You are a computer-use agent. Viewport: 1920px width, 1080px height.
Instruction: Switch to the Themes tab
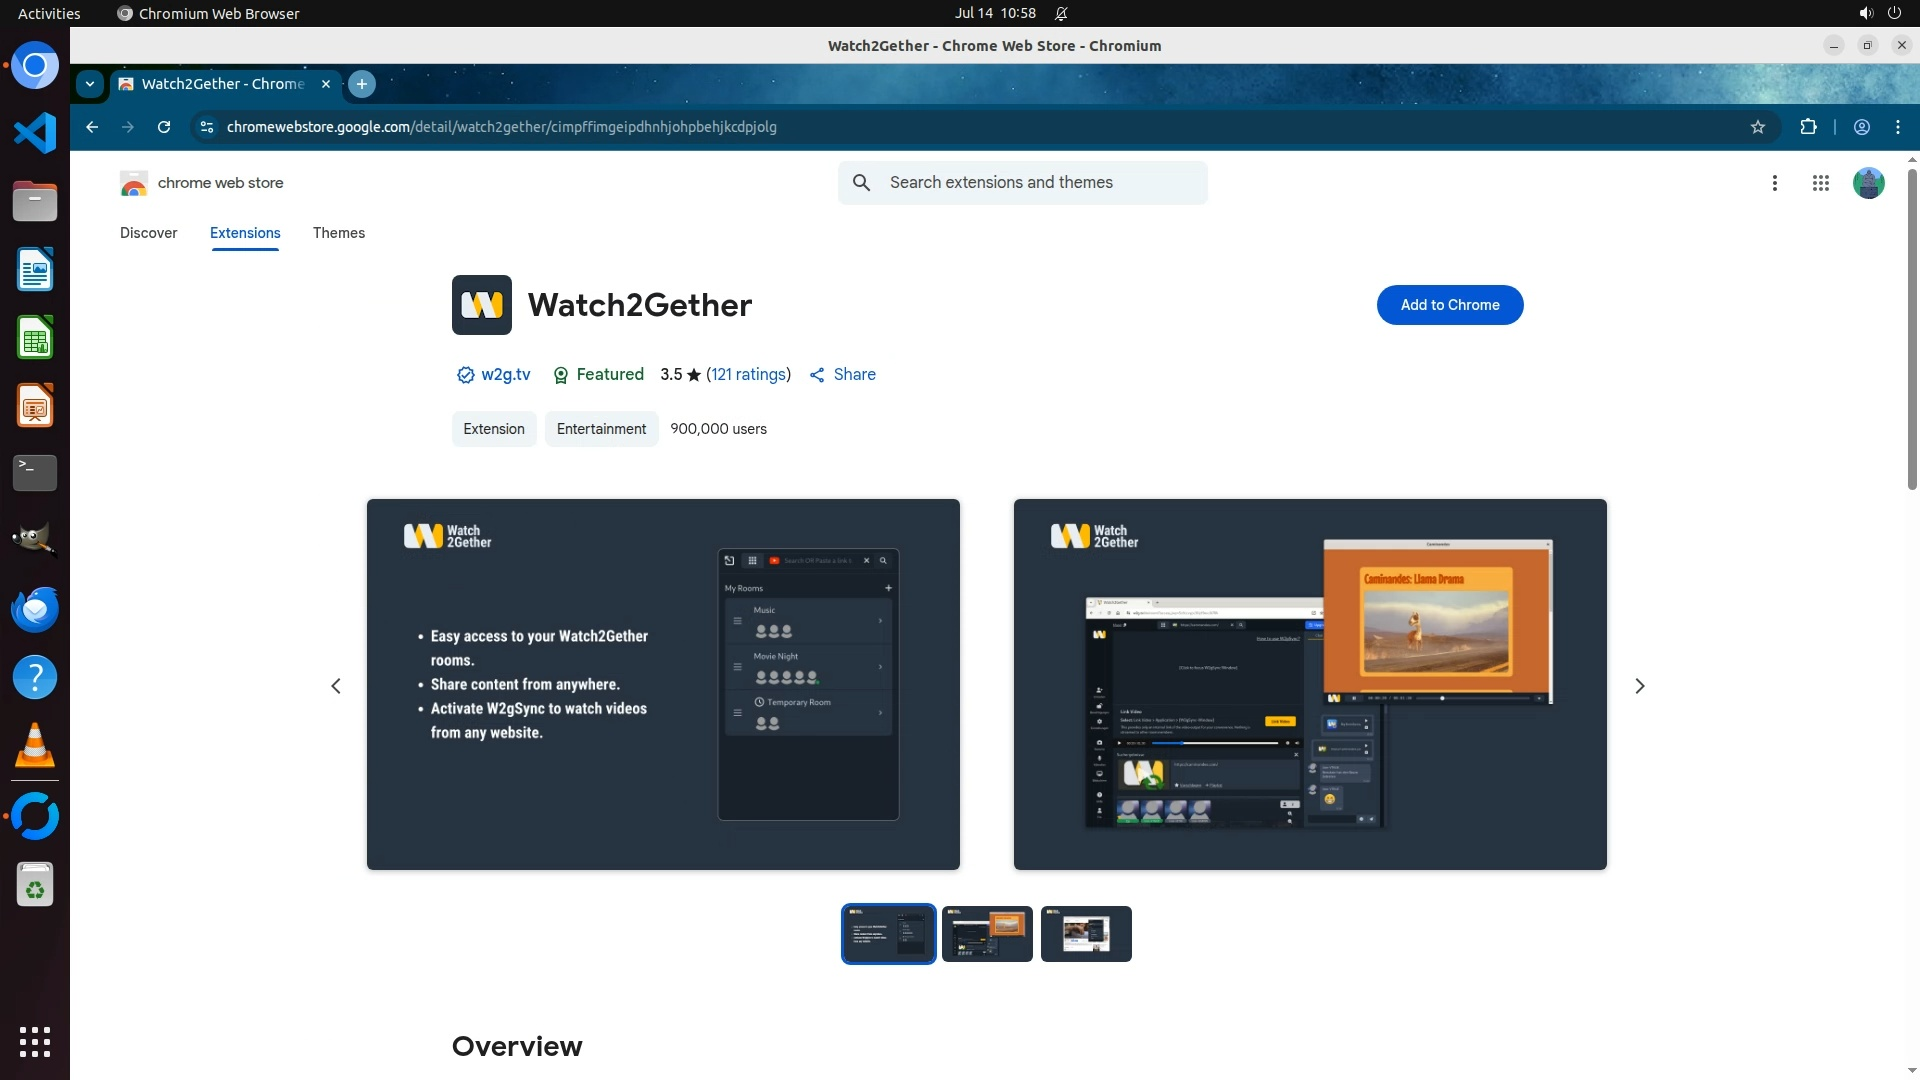tap(338, 233)
